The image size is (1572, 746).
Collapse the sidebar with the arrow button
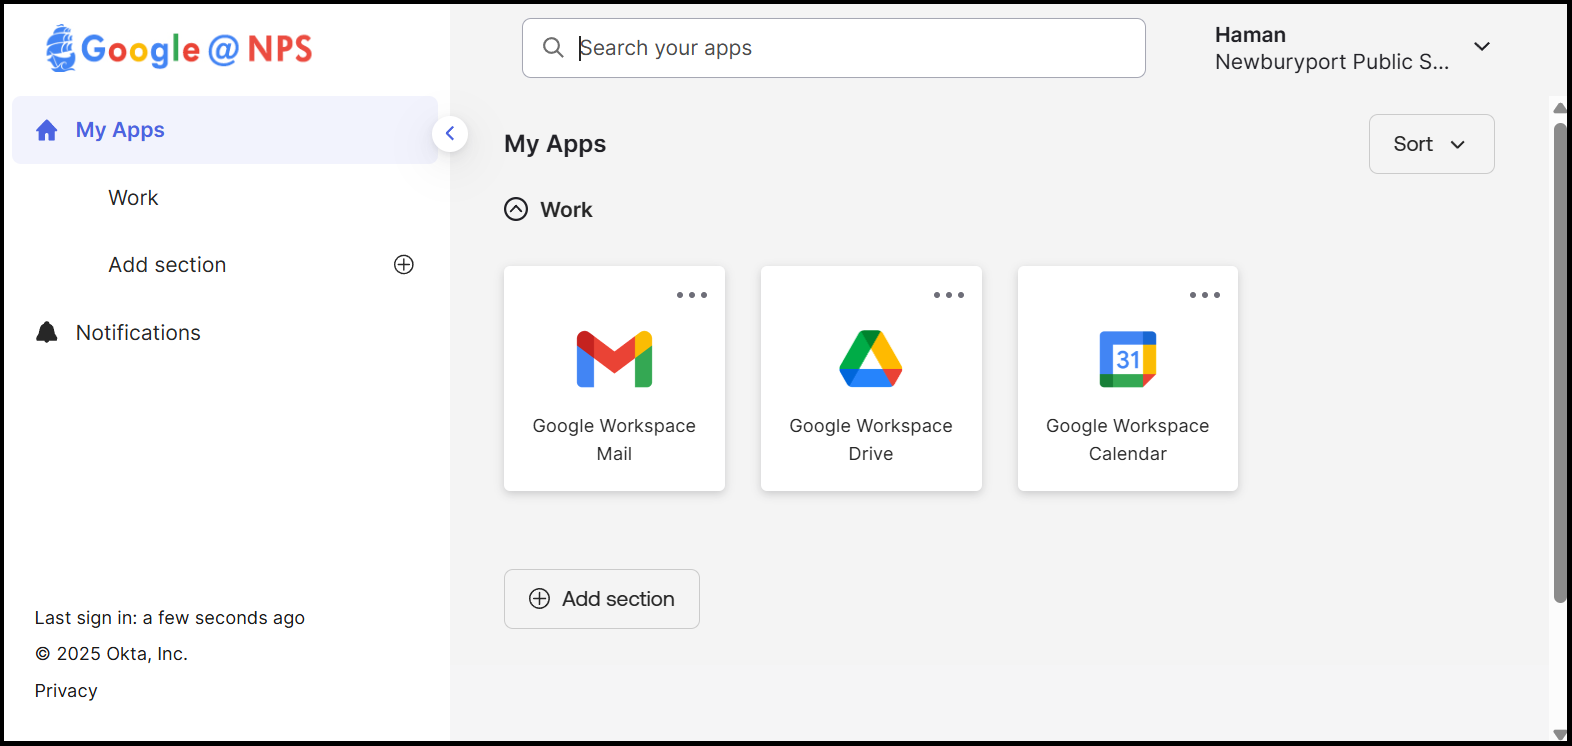pos(450,133)
